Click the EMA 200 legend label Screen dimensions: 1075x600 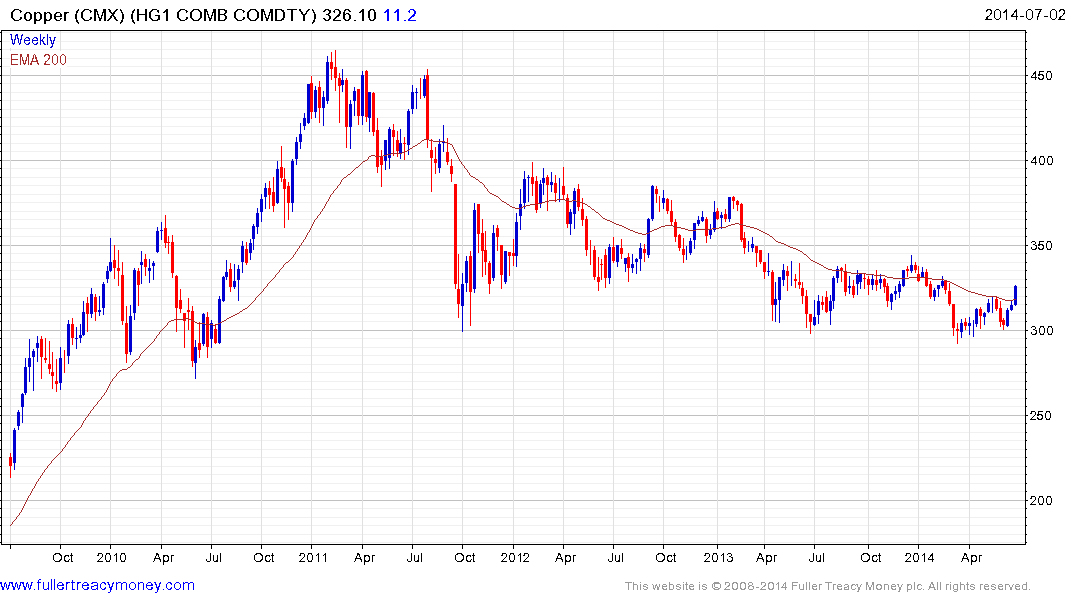click(x=38, y=60)
